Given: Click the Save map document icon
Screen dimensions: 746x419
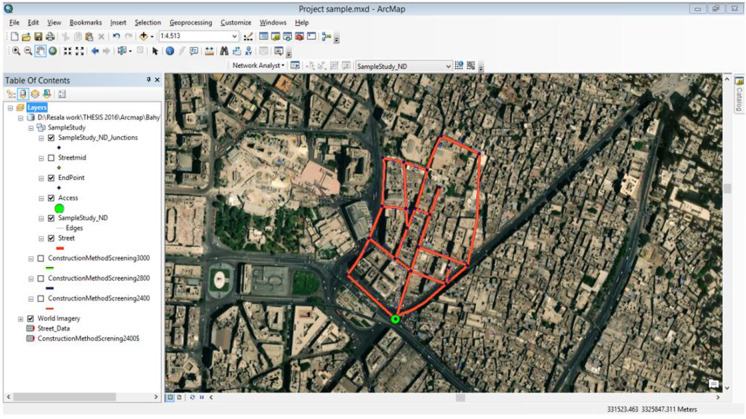Looking at the screenshot, I should [x=39, y=36].
